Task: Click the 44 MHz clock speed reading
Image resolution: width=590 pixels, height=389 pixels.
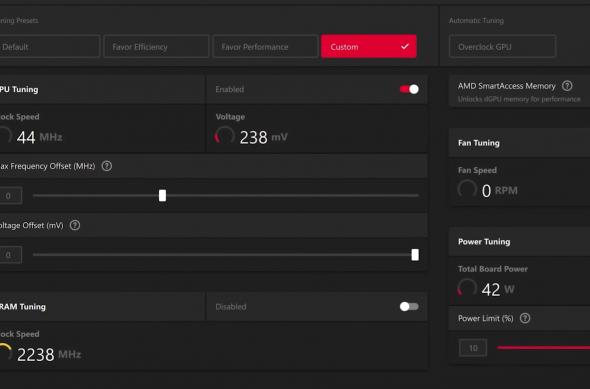Action: click(40, 137)
